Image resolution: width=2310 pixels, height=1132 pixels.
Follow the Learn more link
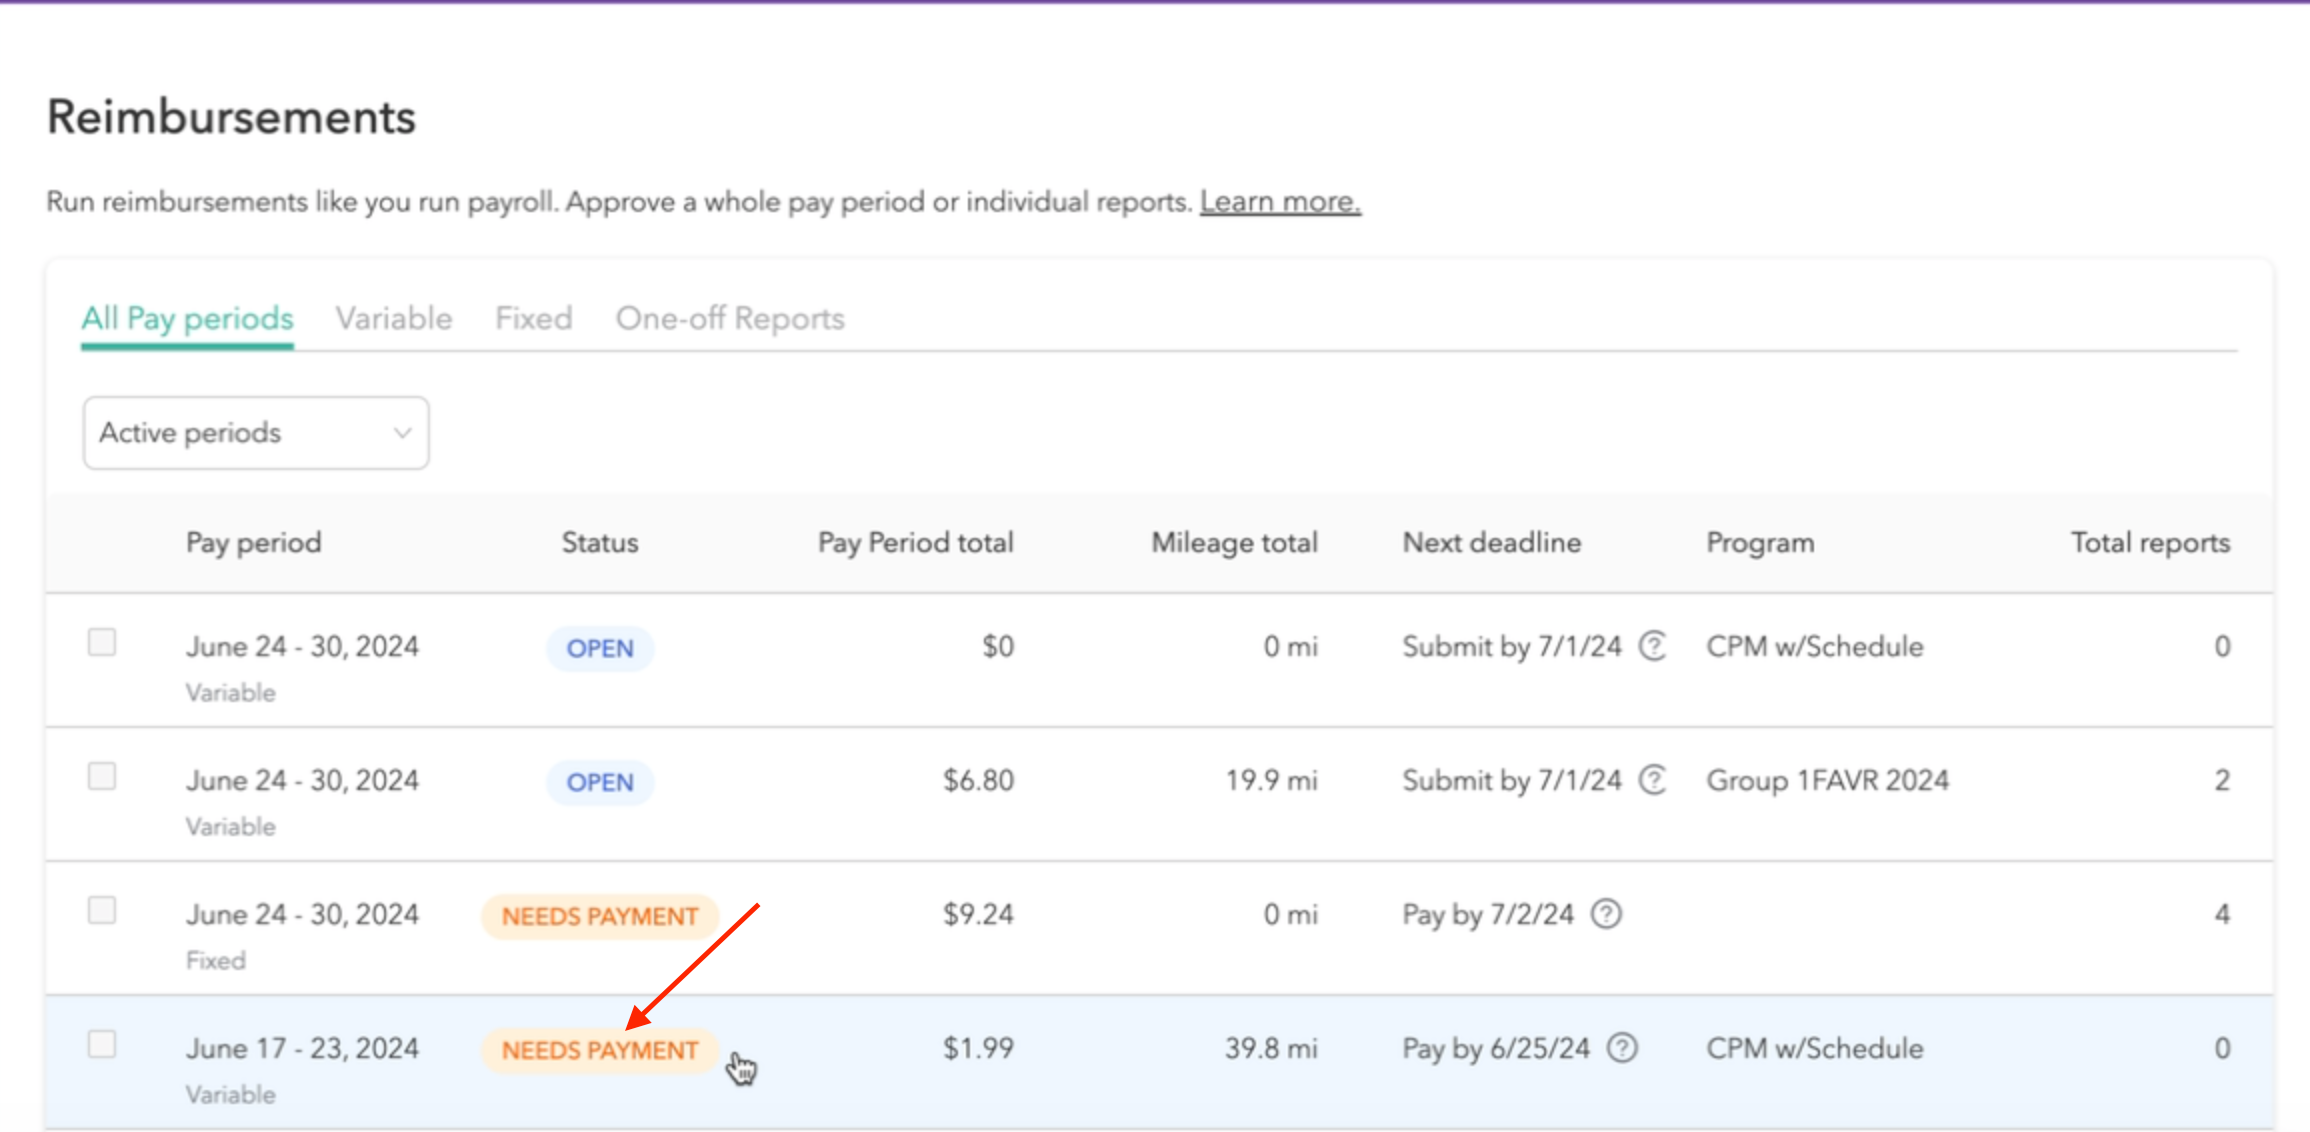pyautogui.click(x=1280, y=202)
